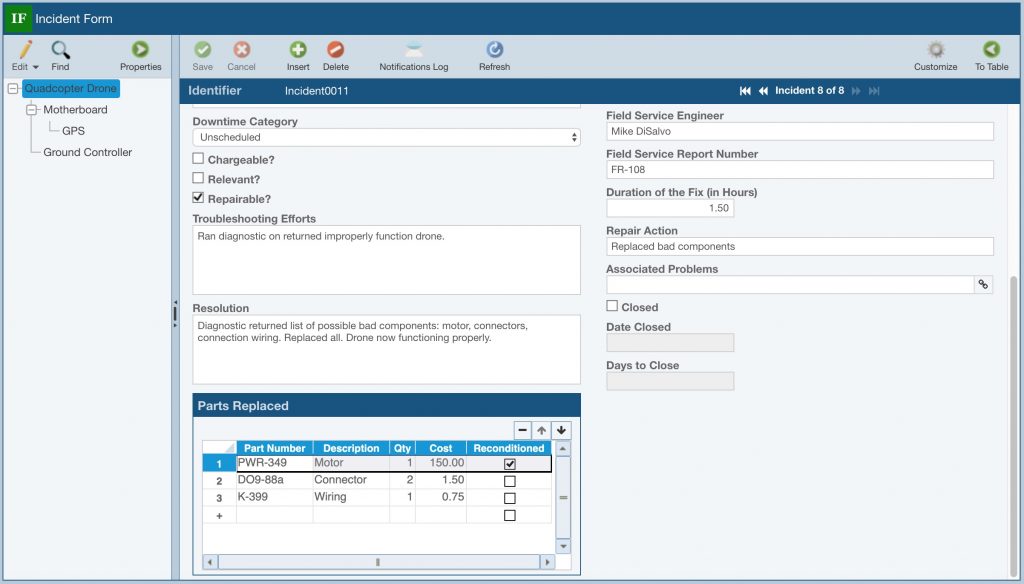Select GPS in the tree
This screenshot has width=1024, height=584.
(73, 131)
